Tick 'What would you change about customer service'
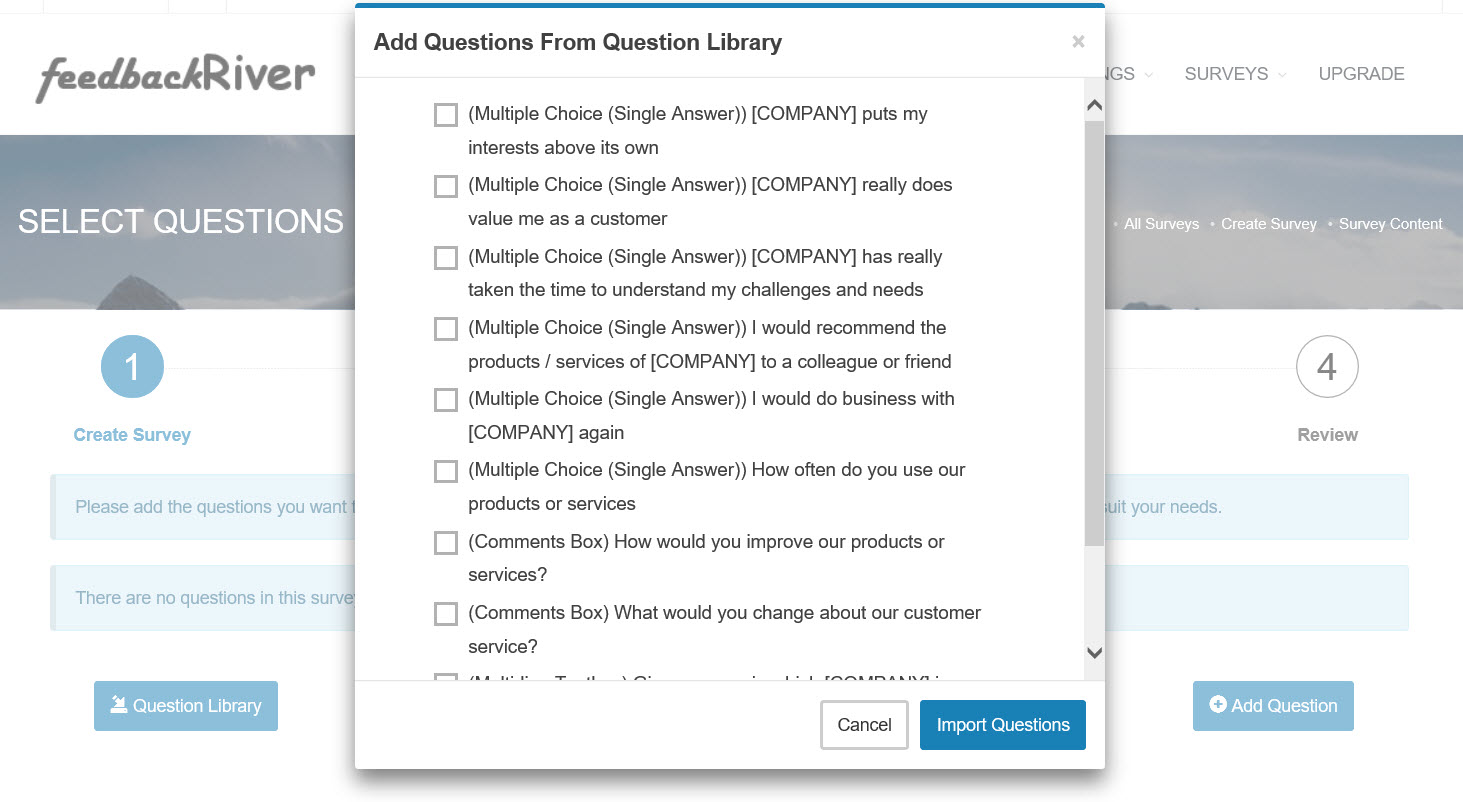 [446, 614]
